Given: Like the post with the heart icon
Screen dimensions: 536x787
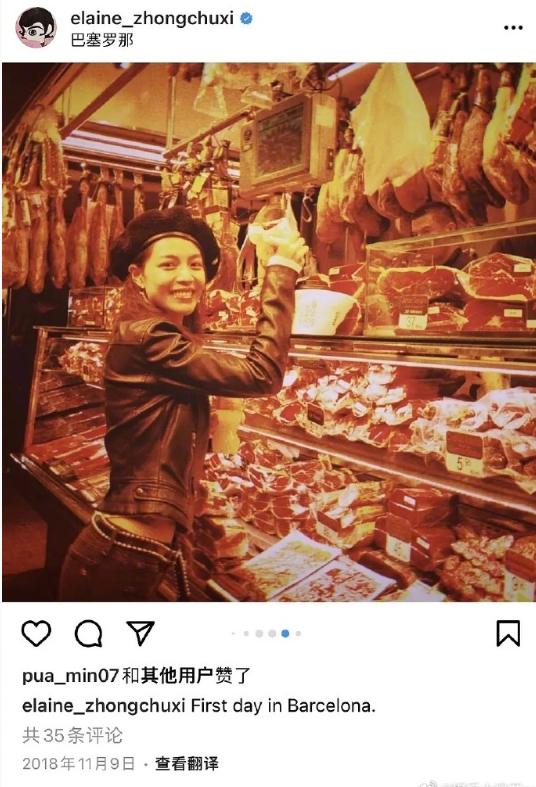Looking at the screenshot, I should point(37,633).
